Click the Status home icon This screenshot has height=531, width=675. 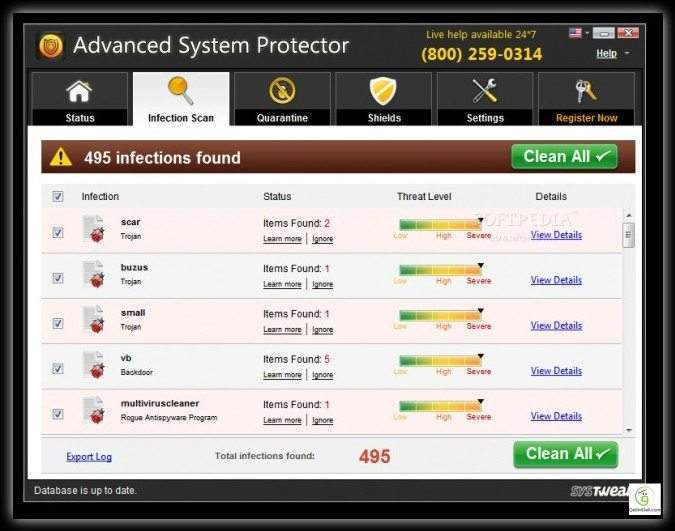79,92
